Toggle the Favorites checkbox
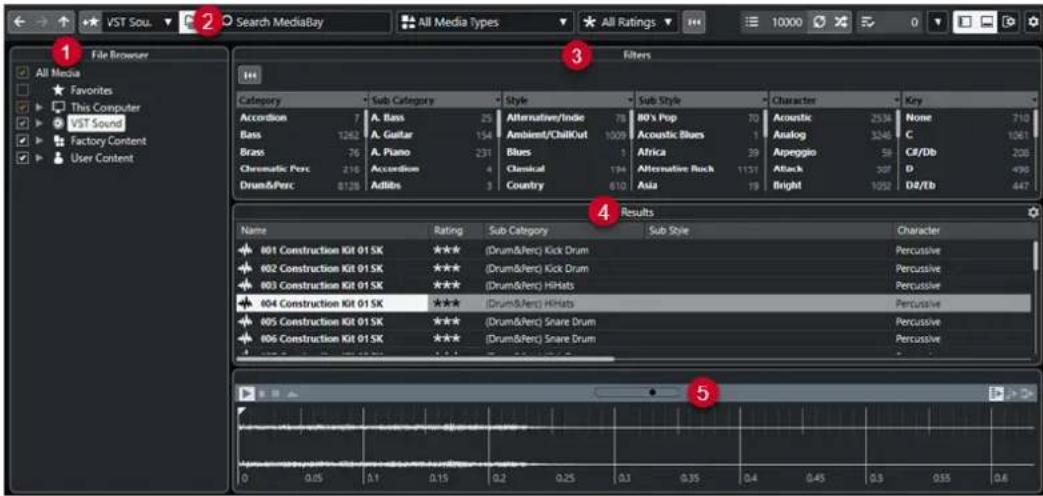Viewport: 1043px width, 496px height. click(x=22, y=90)
